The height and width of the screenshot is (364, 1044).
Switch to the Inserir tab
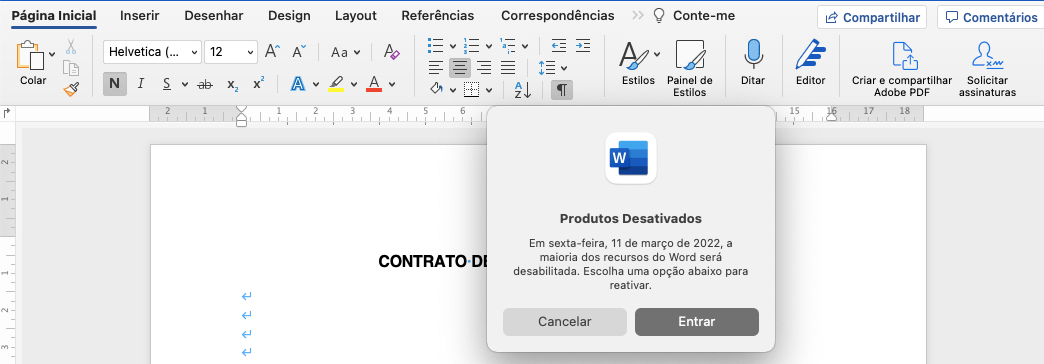coord(139,15)
